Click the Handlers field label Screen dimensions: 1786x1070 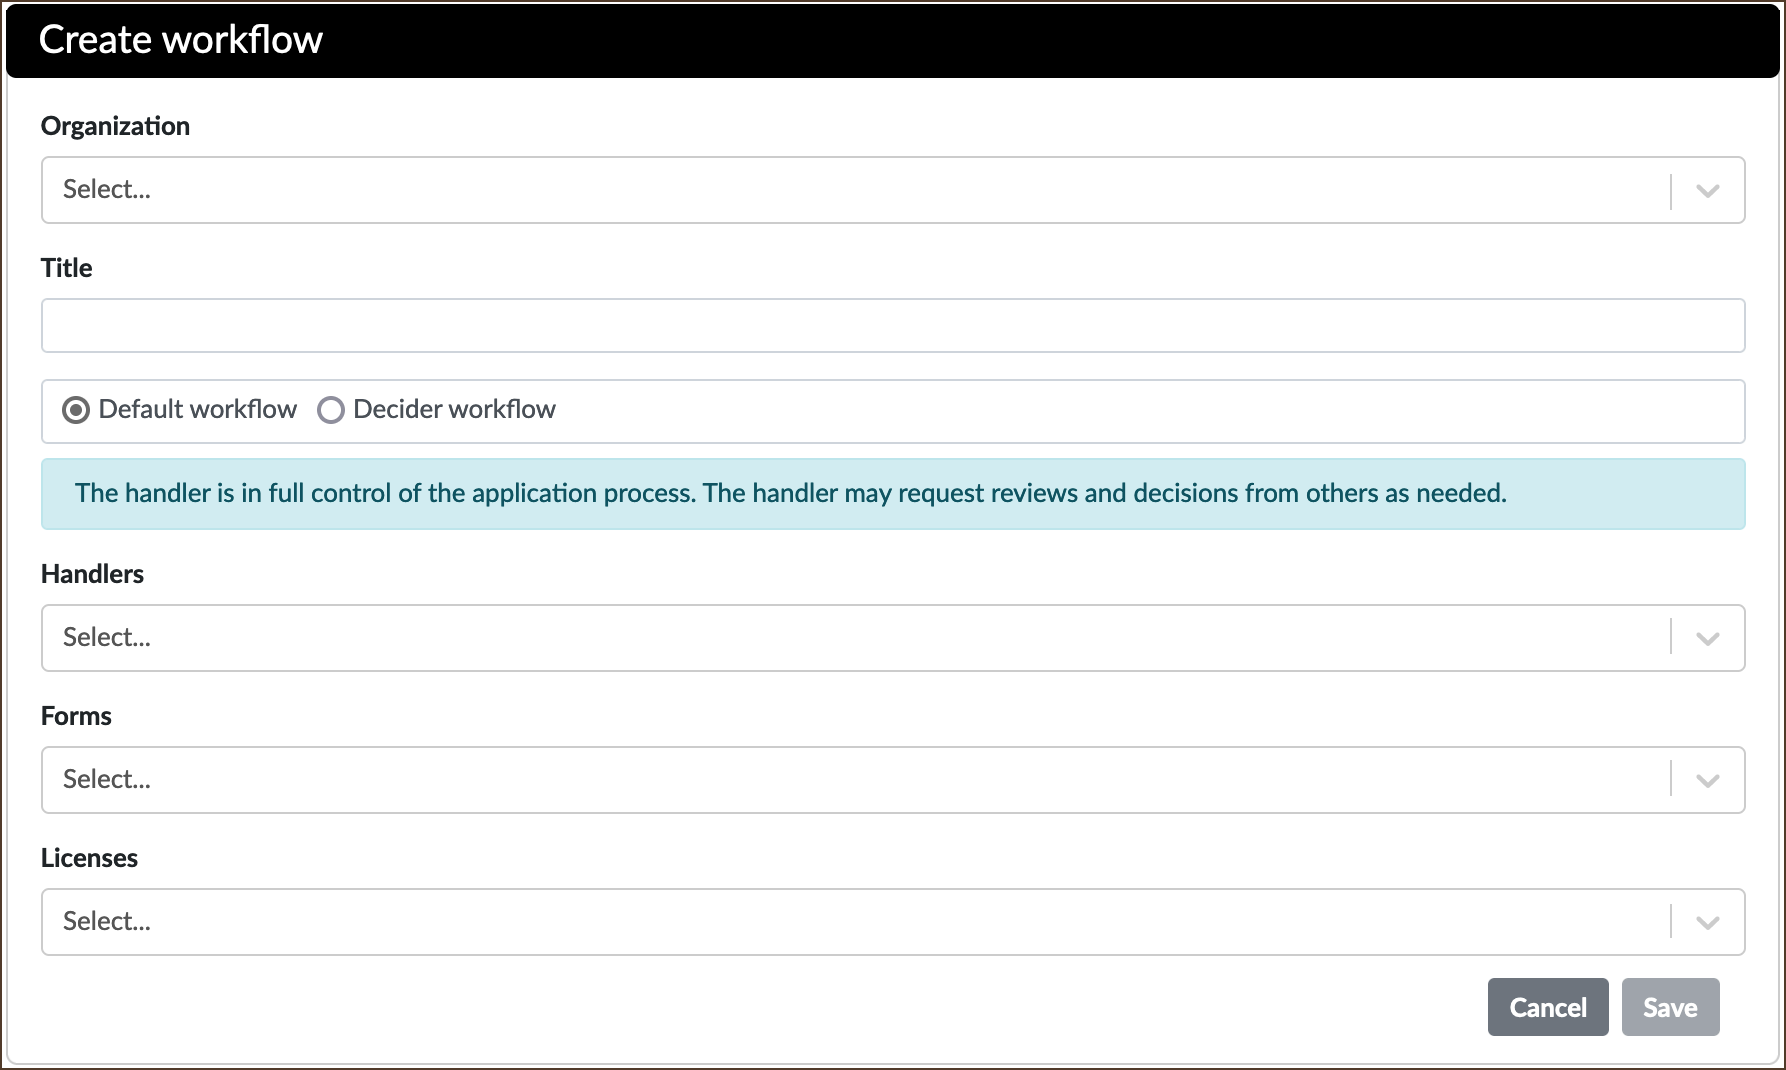click(x=92, y=574)
